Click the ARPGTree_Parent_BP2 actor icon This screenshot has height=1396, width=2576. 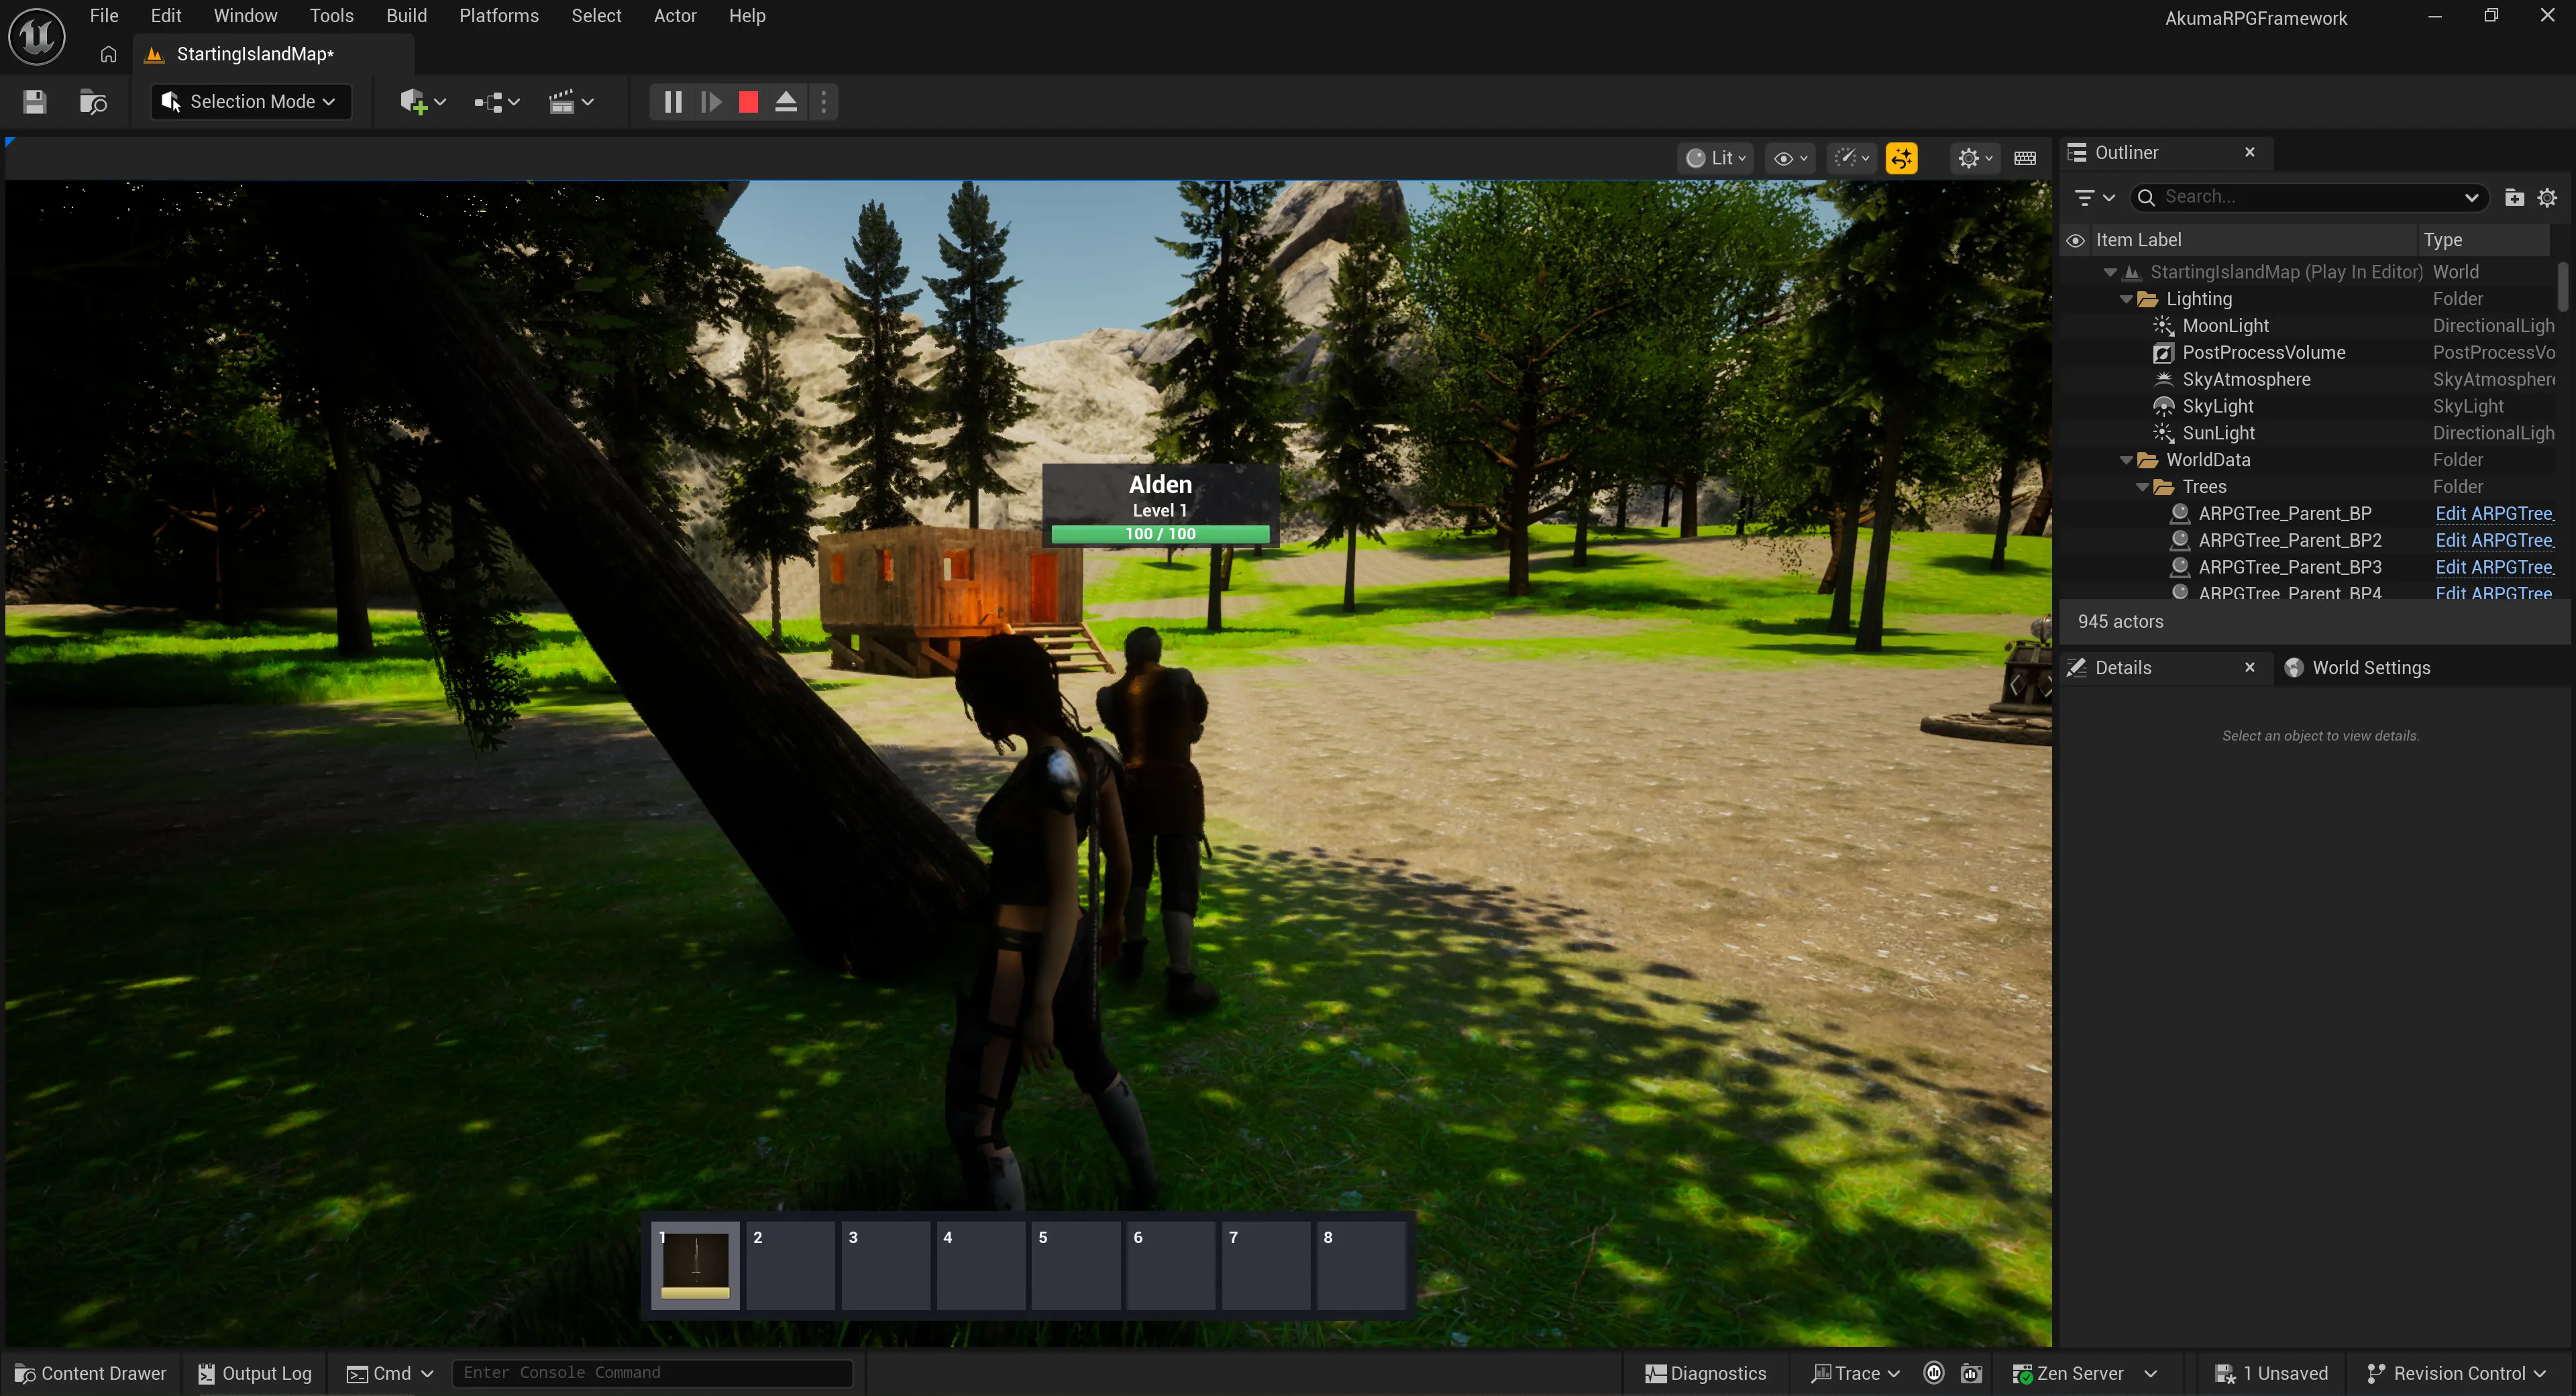pos(2180,540)
